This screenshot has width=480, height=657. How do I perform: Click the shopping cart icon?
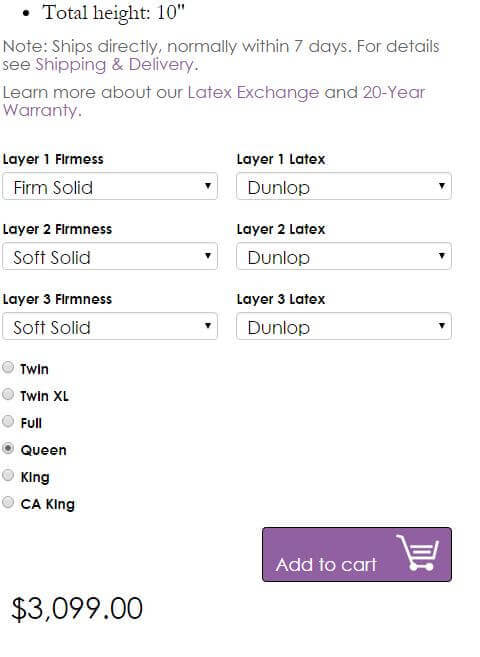point(418,553)
